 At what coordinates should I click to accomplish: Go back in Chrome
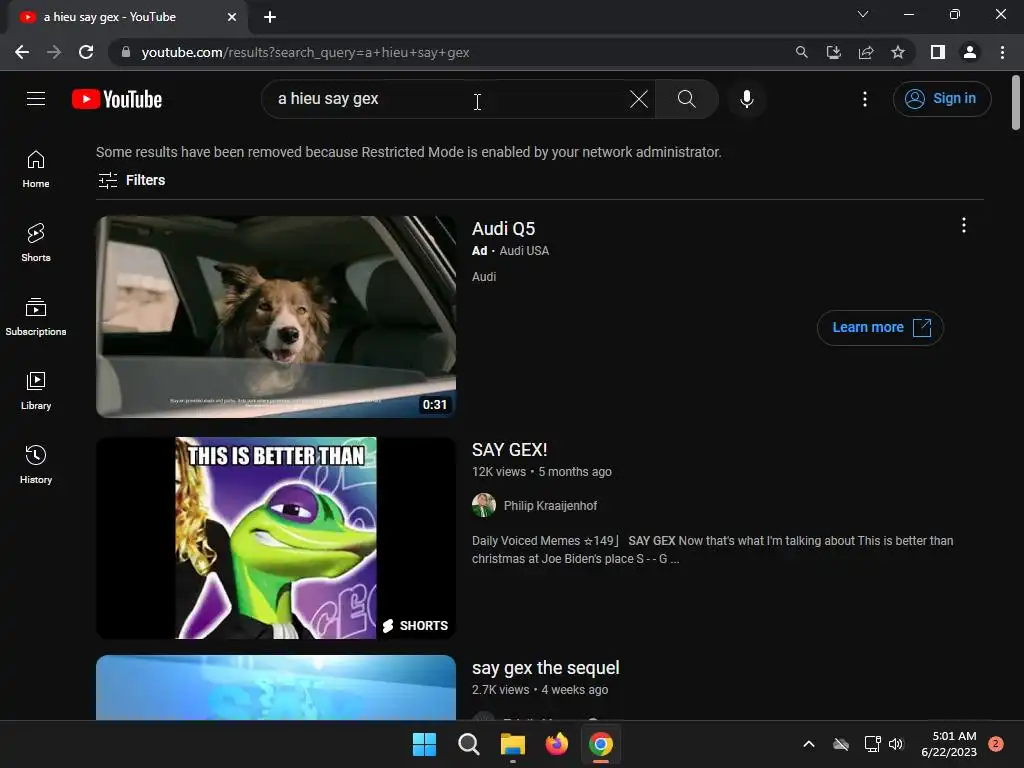(22, 52)
